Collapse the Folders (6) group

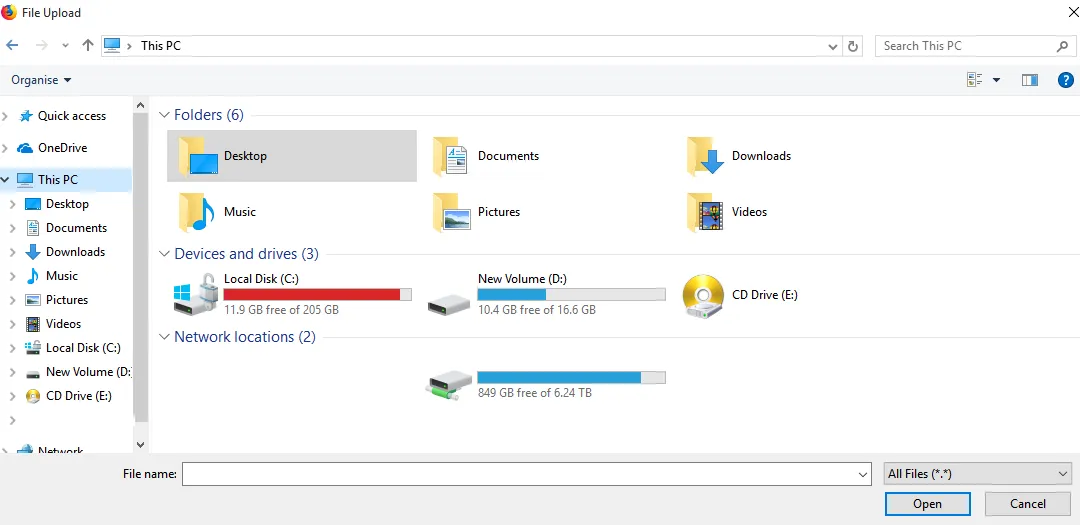(x=164, y=115)
